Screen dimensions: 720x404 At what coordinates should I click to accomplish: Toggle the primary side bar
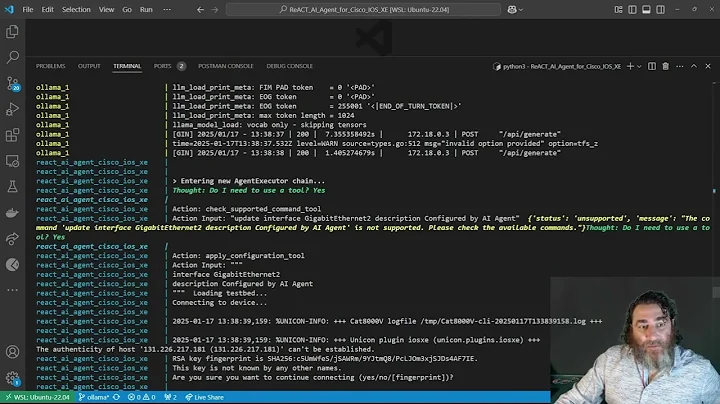point(632,9)
